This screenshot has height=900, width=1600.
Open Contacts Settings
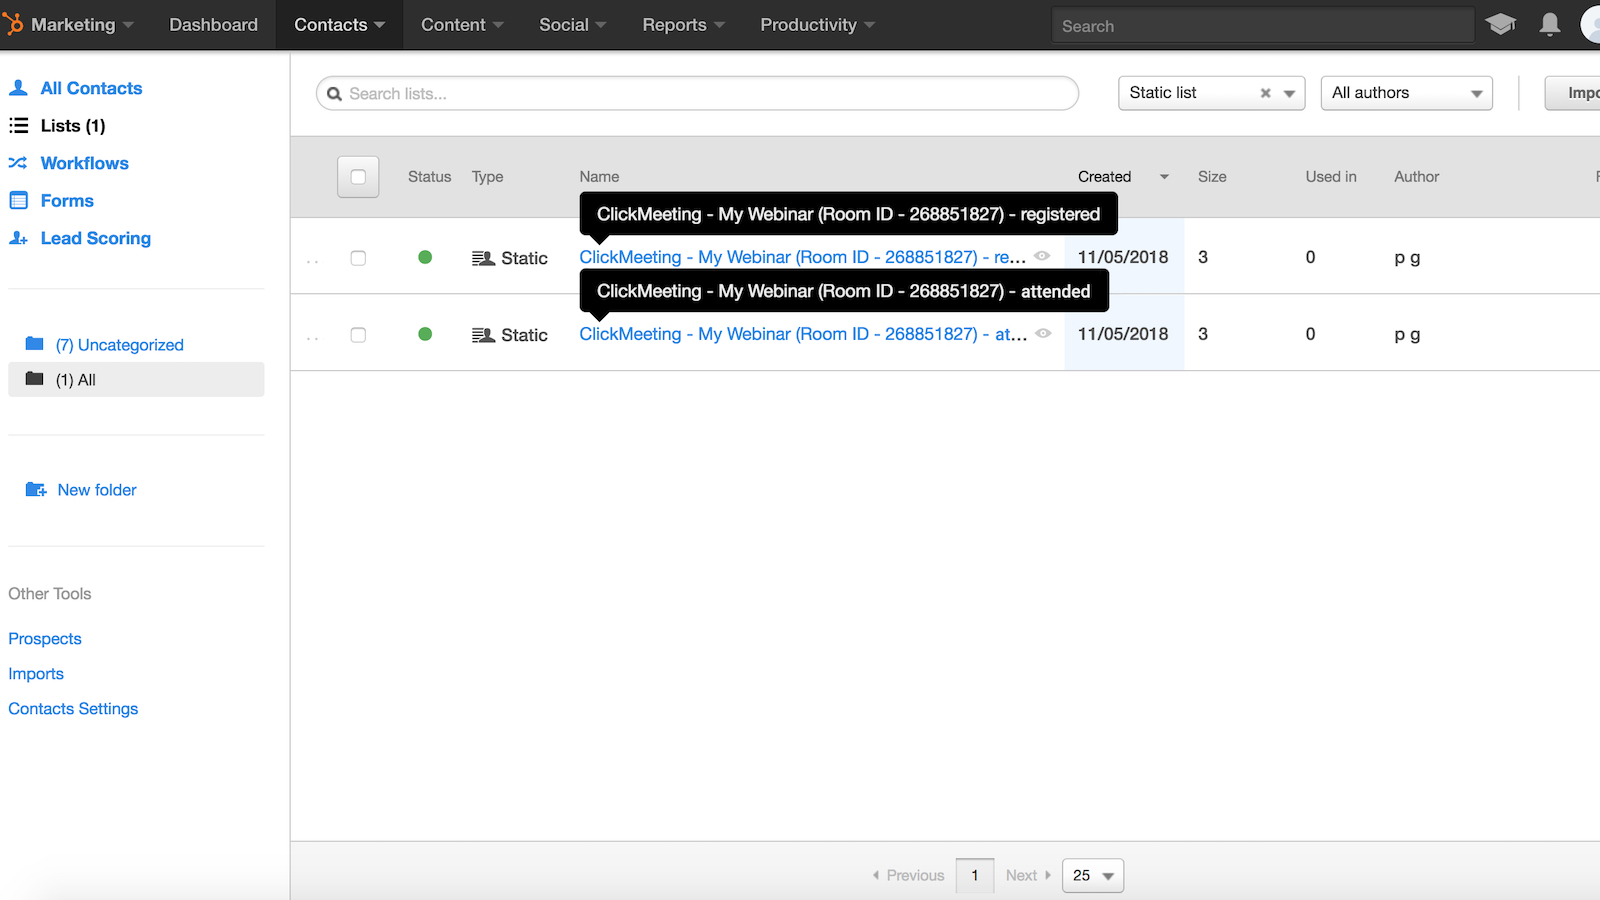coord(73,708)
